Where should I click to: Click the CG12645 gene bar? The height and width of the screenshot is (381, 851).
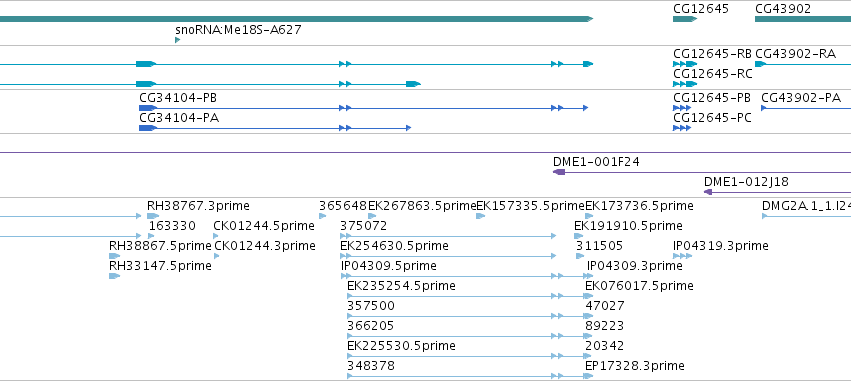click(684, 19)
